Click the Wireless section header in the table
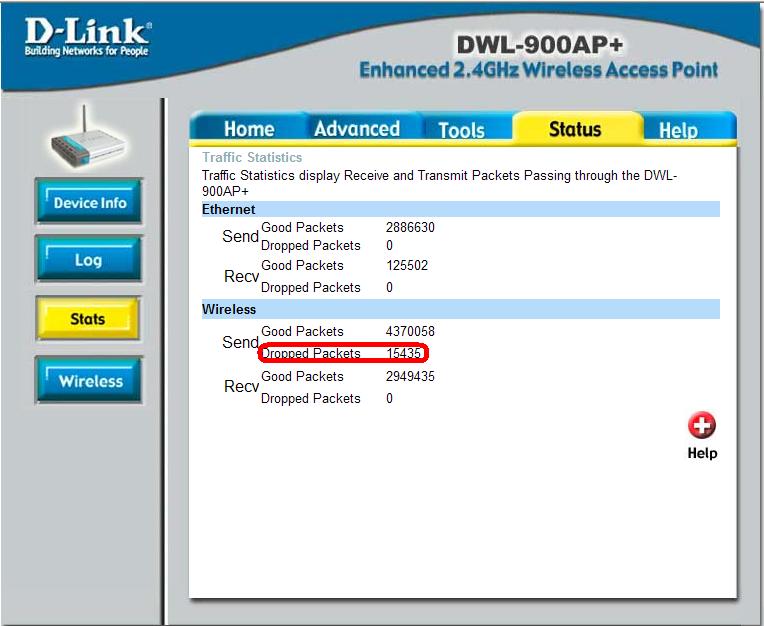This screenshot has height=626, width=764. 460,309
